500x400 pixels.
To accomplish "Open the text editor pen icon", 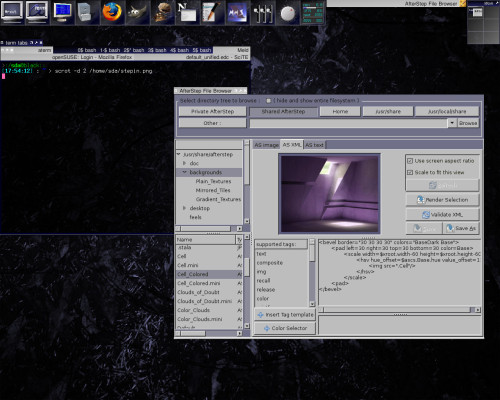I will coord(212,12).
